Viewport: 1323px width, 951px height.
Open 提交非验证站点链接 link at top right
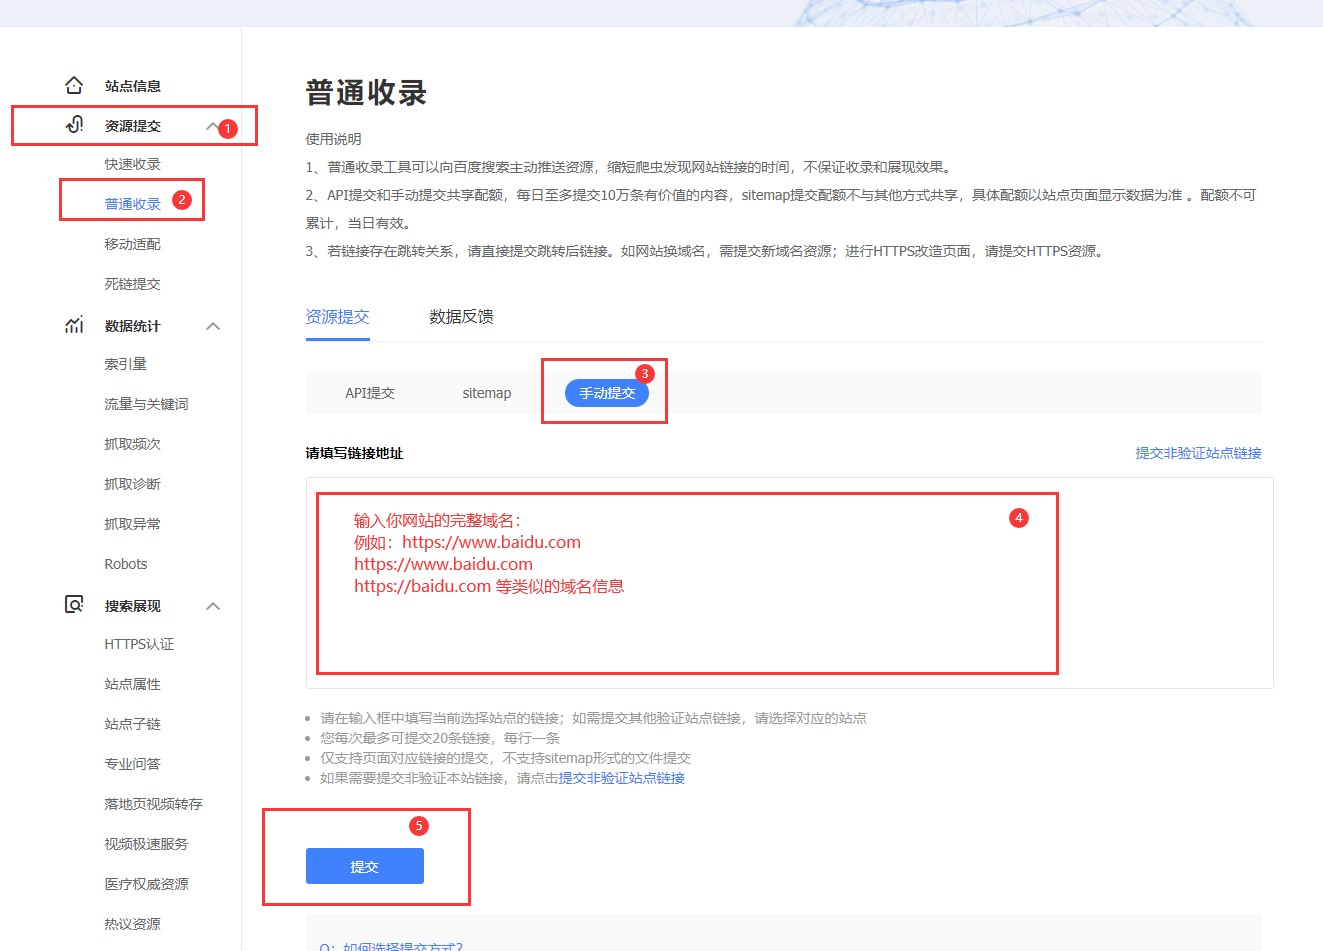point(1198,453)
